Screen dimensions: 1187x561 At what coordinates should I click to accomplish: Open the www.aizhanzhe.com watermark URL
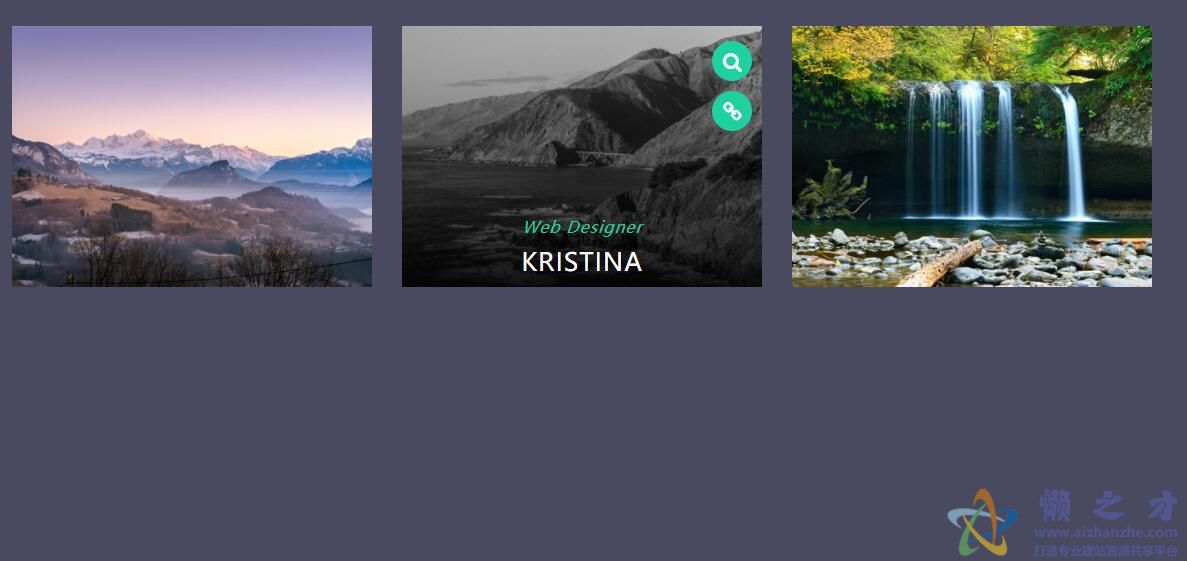click(1106, 533)
